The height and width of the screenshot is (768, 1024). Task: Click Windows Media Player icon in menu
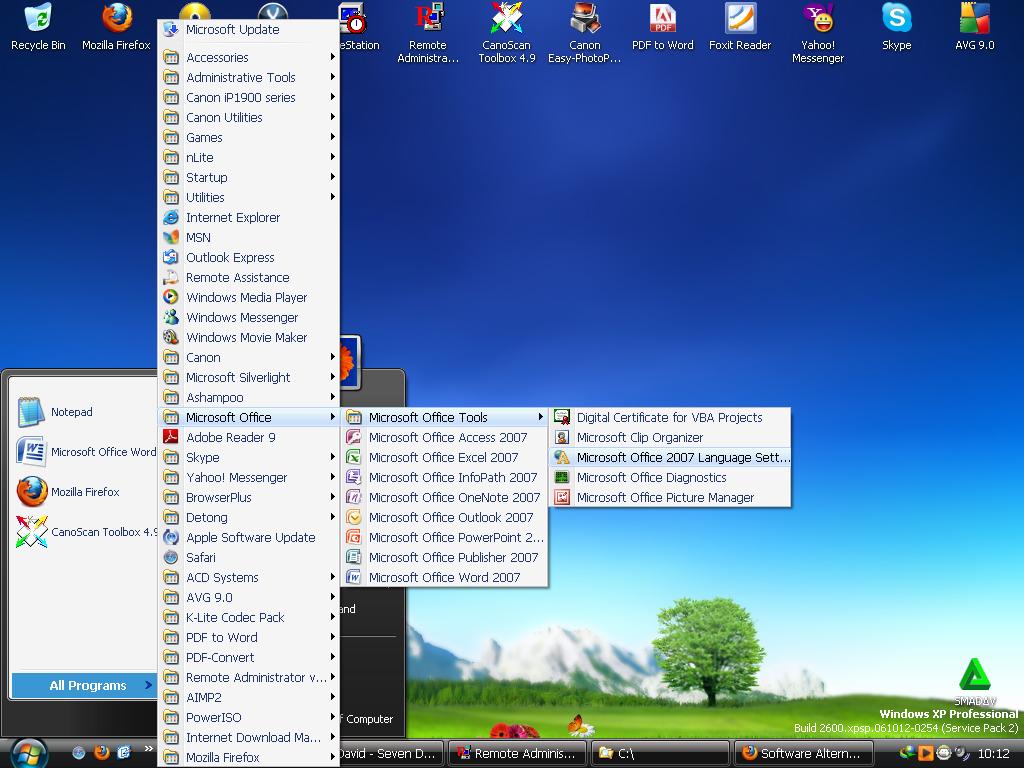coord(171,297)
